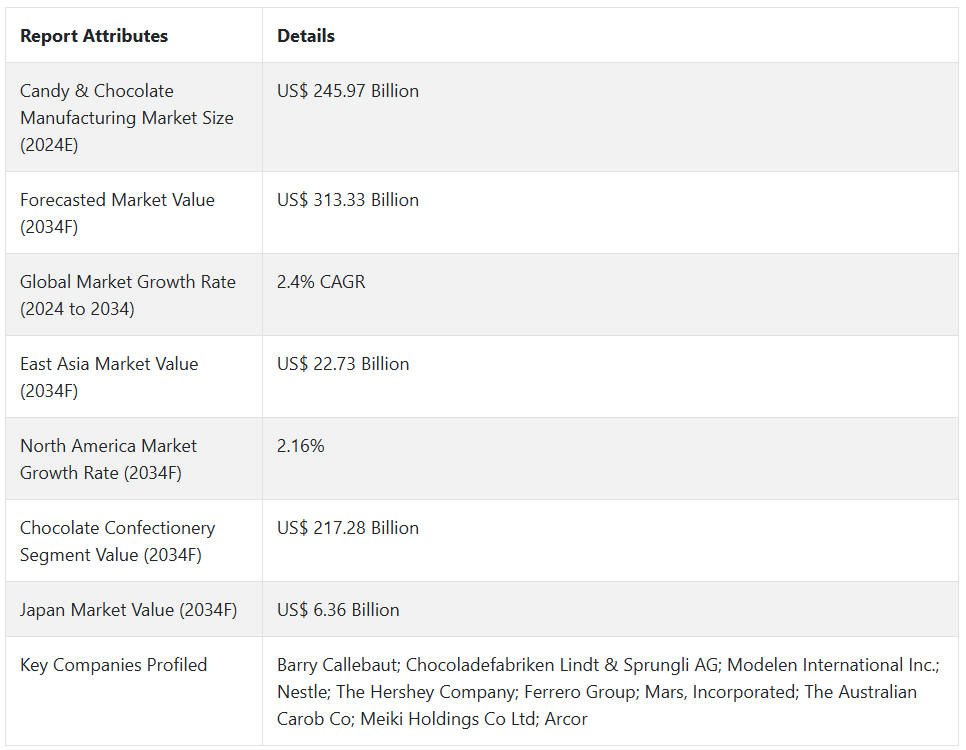This screenshot has width=966, height=750.
Task: Select the Chocolate Confectionery Segment Value cell
Action: (x=117, y=541)
